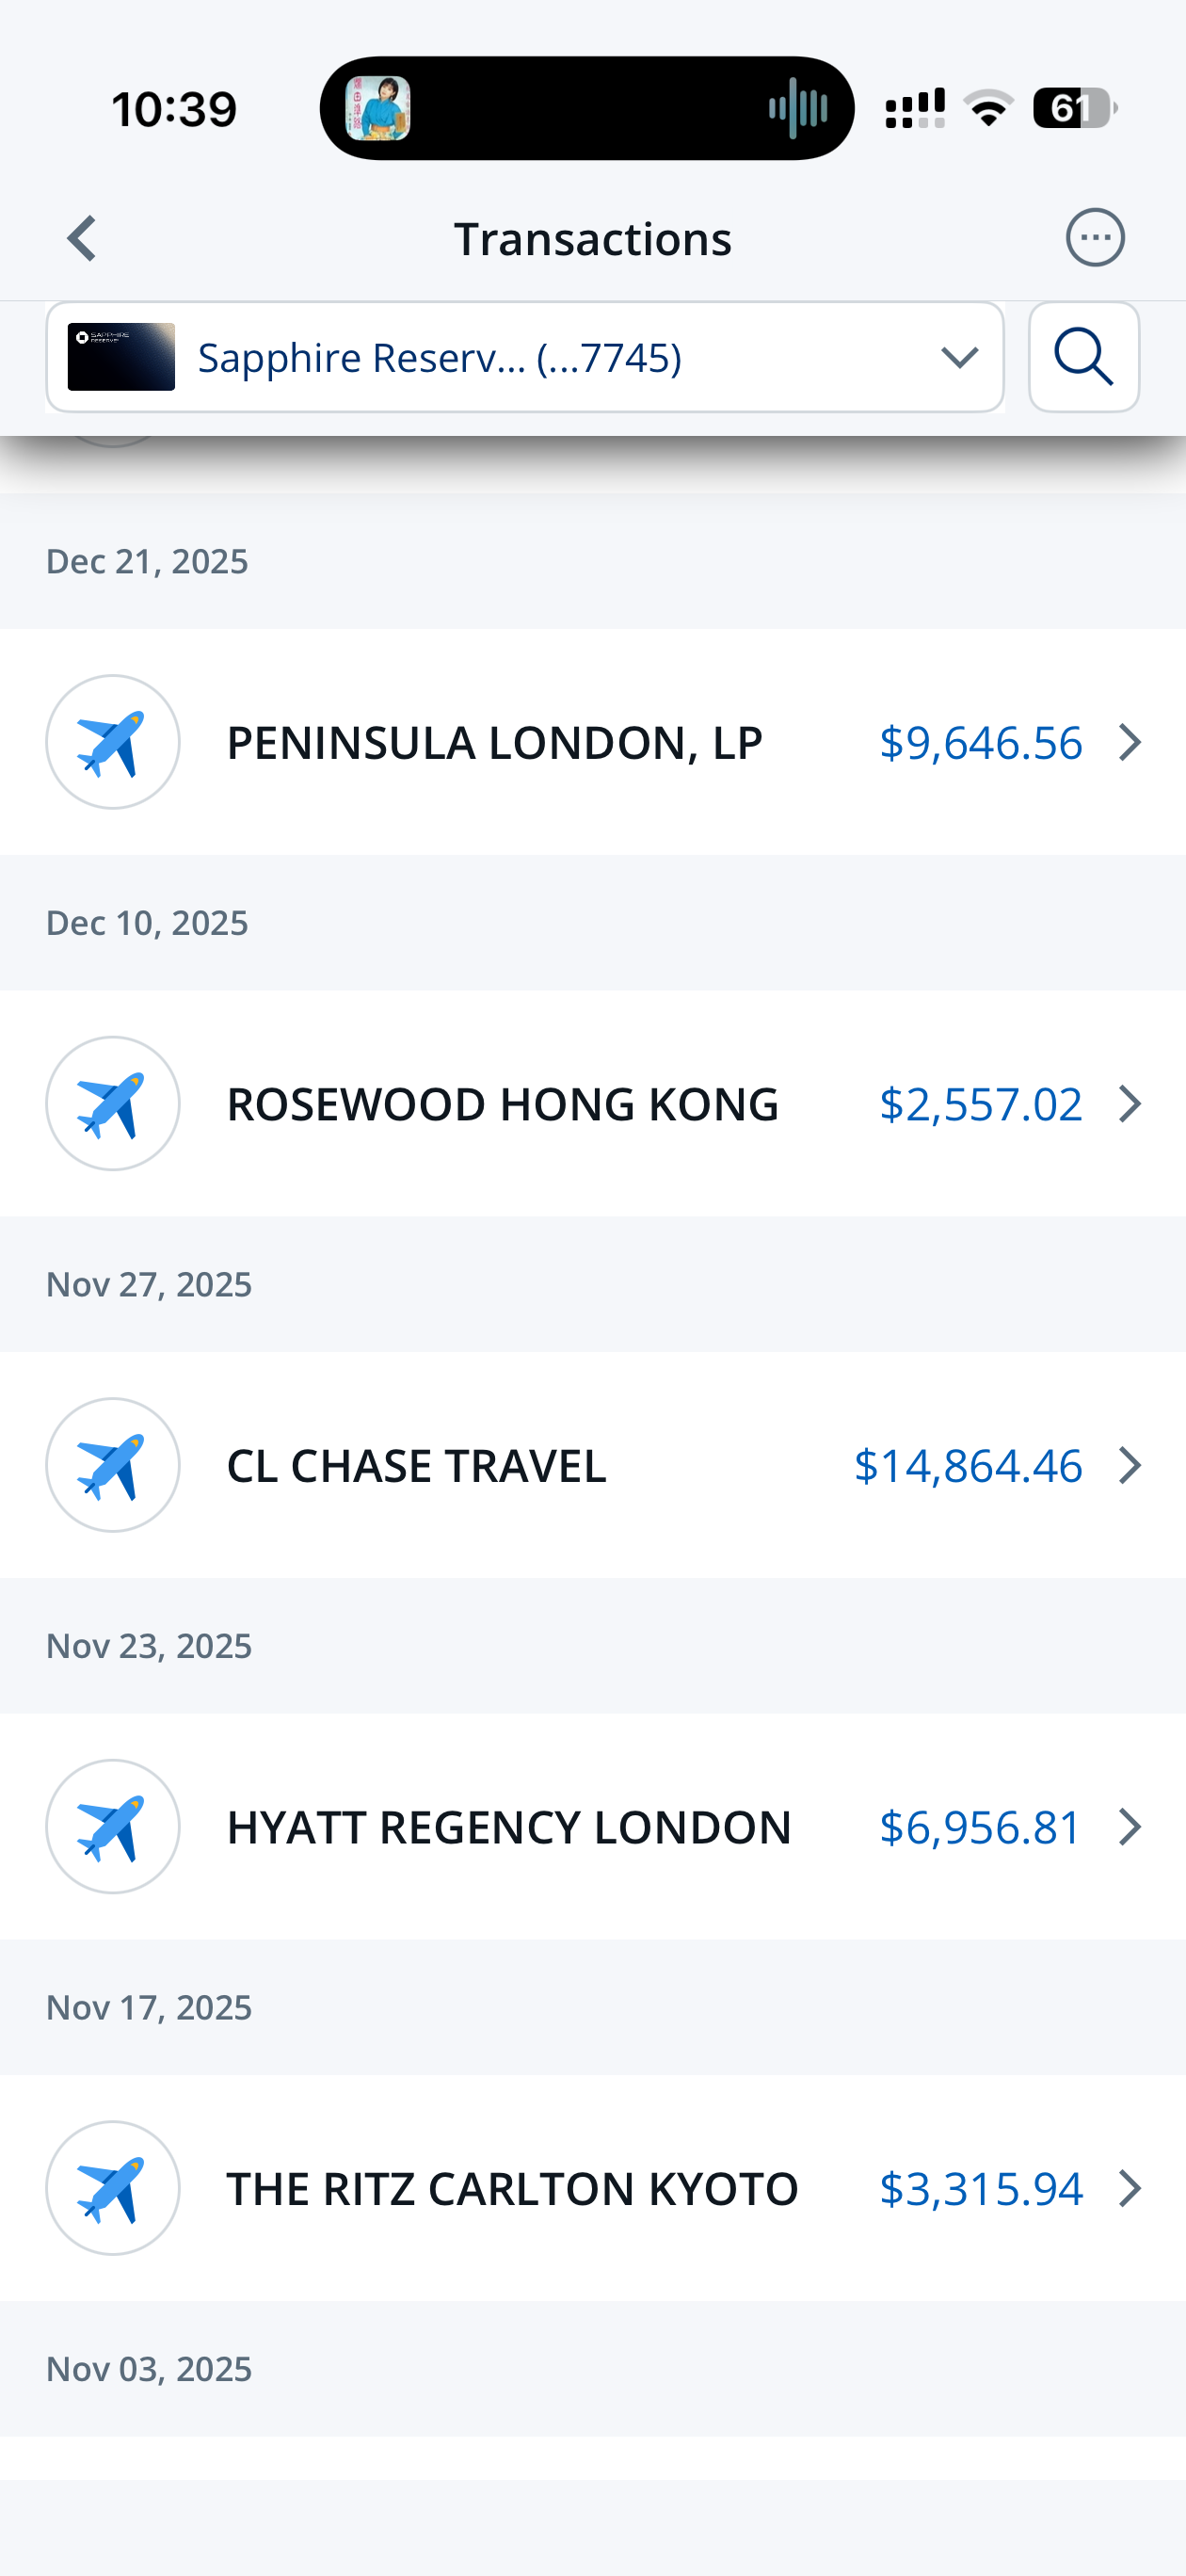The width and height of the screenshot is (1186, 2576).
Task: Open Ritz Carlton Kyoto details chevron
Action: point(1130,2188)
